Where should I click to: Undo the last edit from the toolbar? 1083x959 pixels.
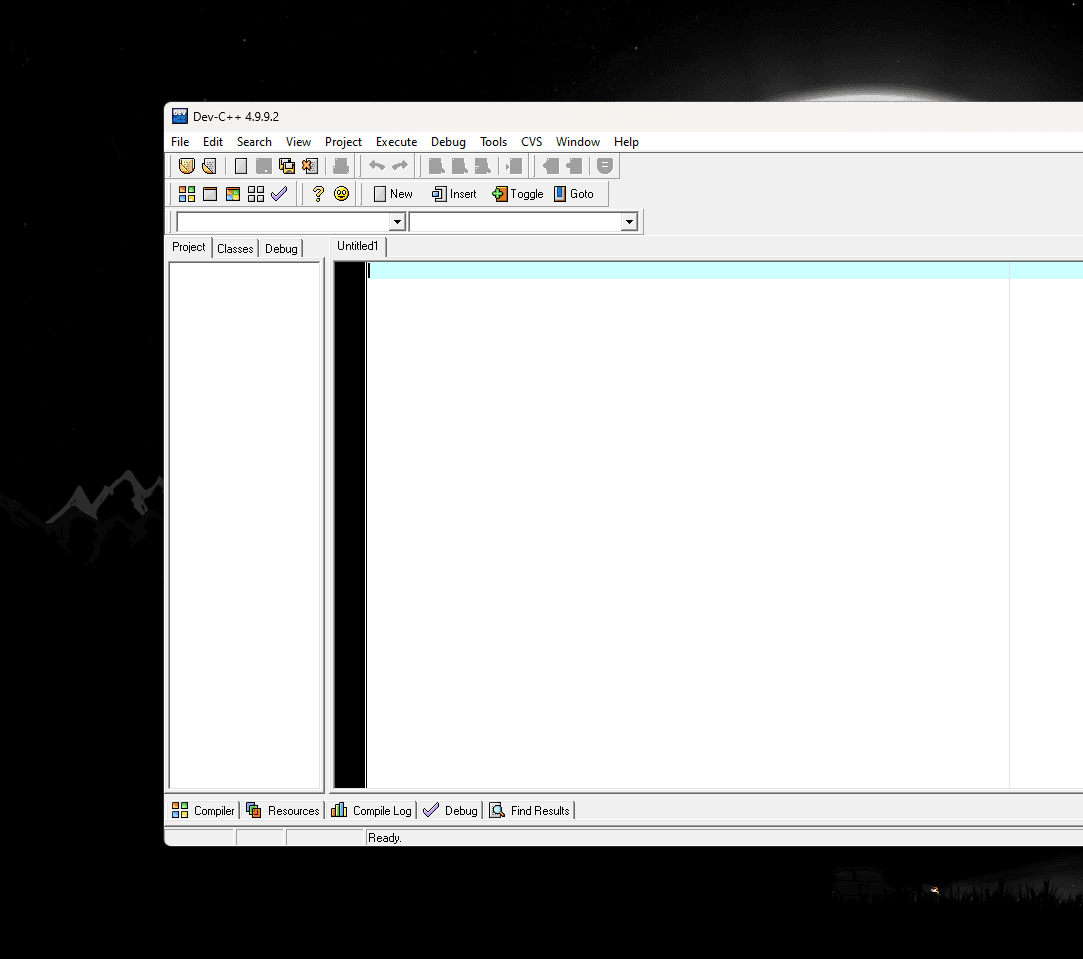377,166
